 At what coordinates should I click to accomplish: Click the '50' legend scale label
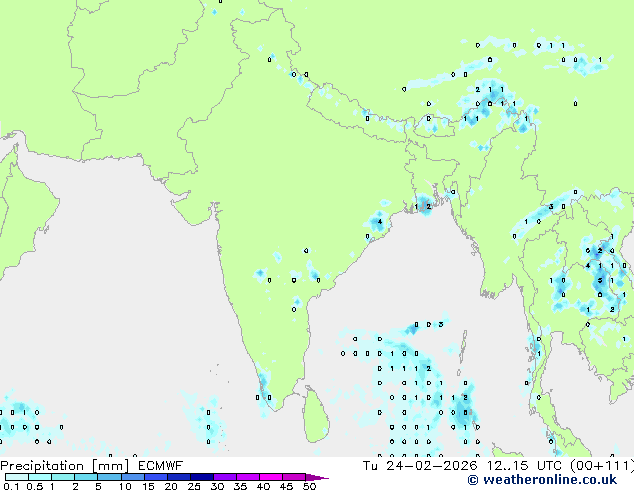tap(310, 486)
